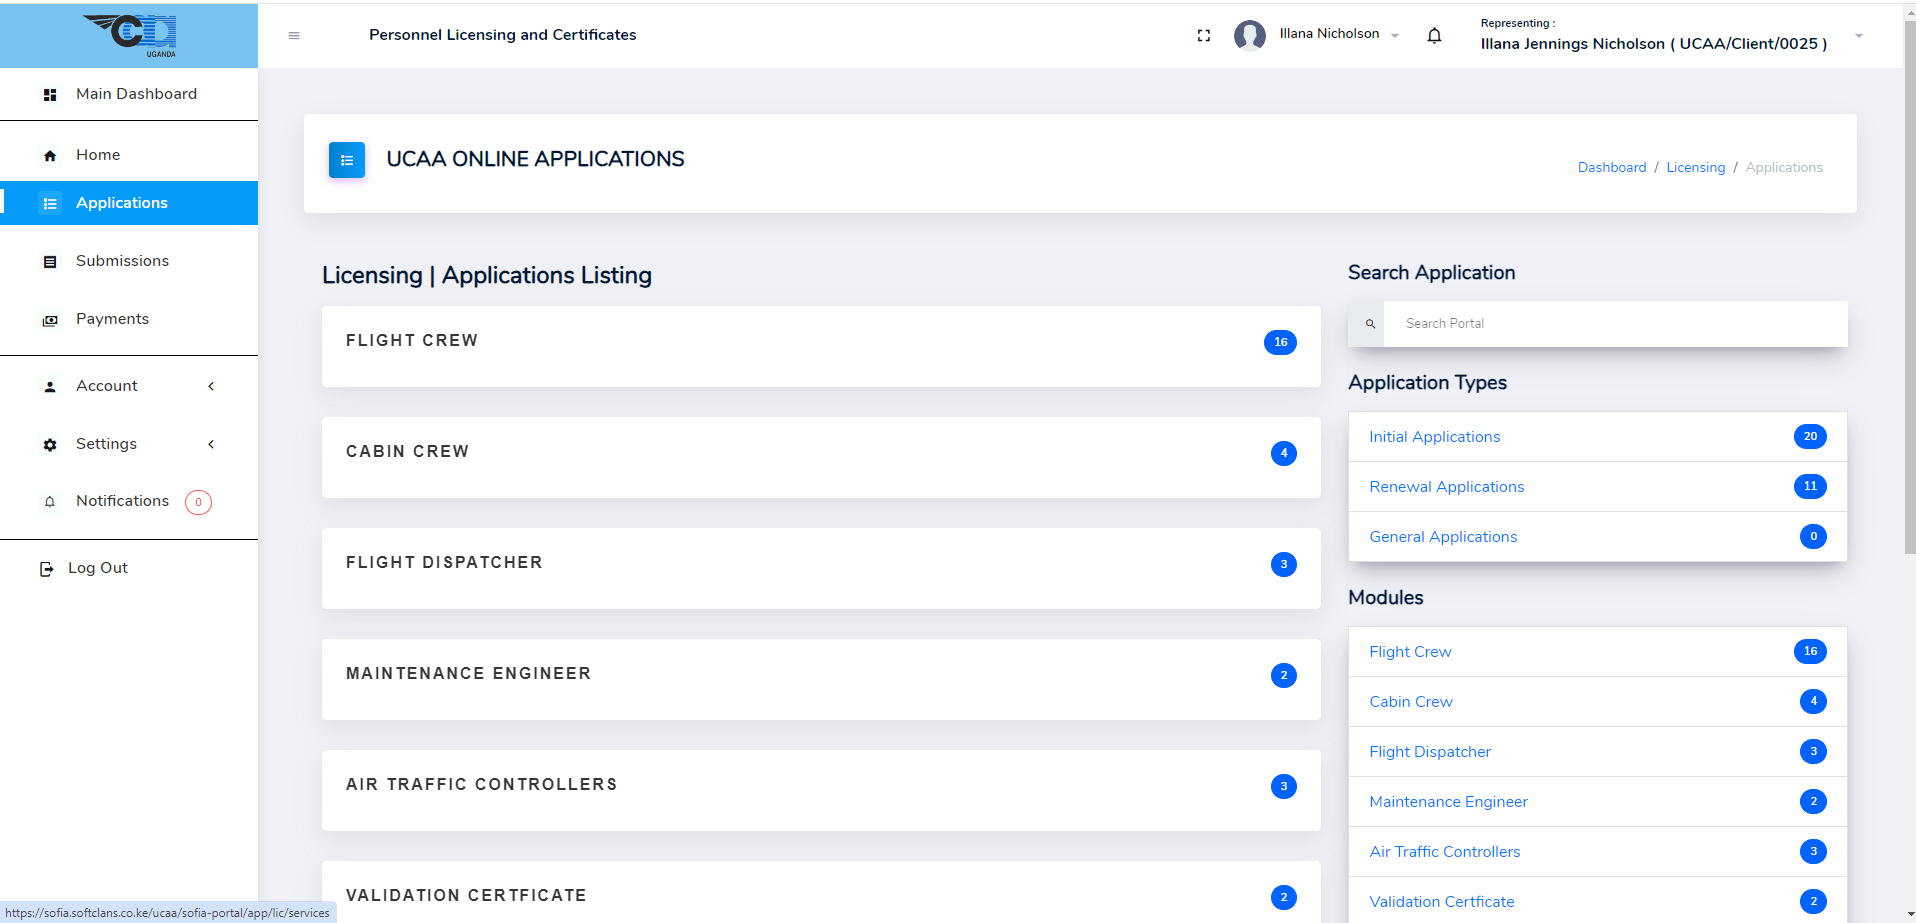Open the notifications bell icon in header
Screen dimensions: 1916x923
[x=1434, y=36]
